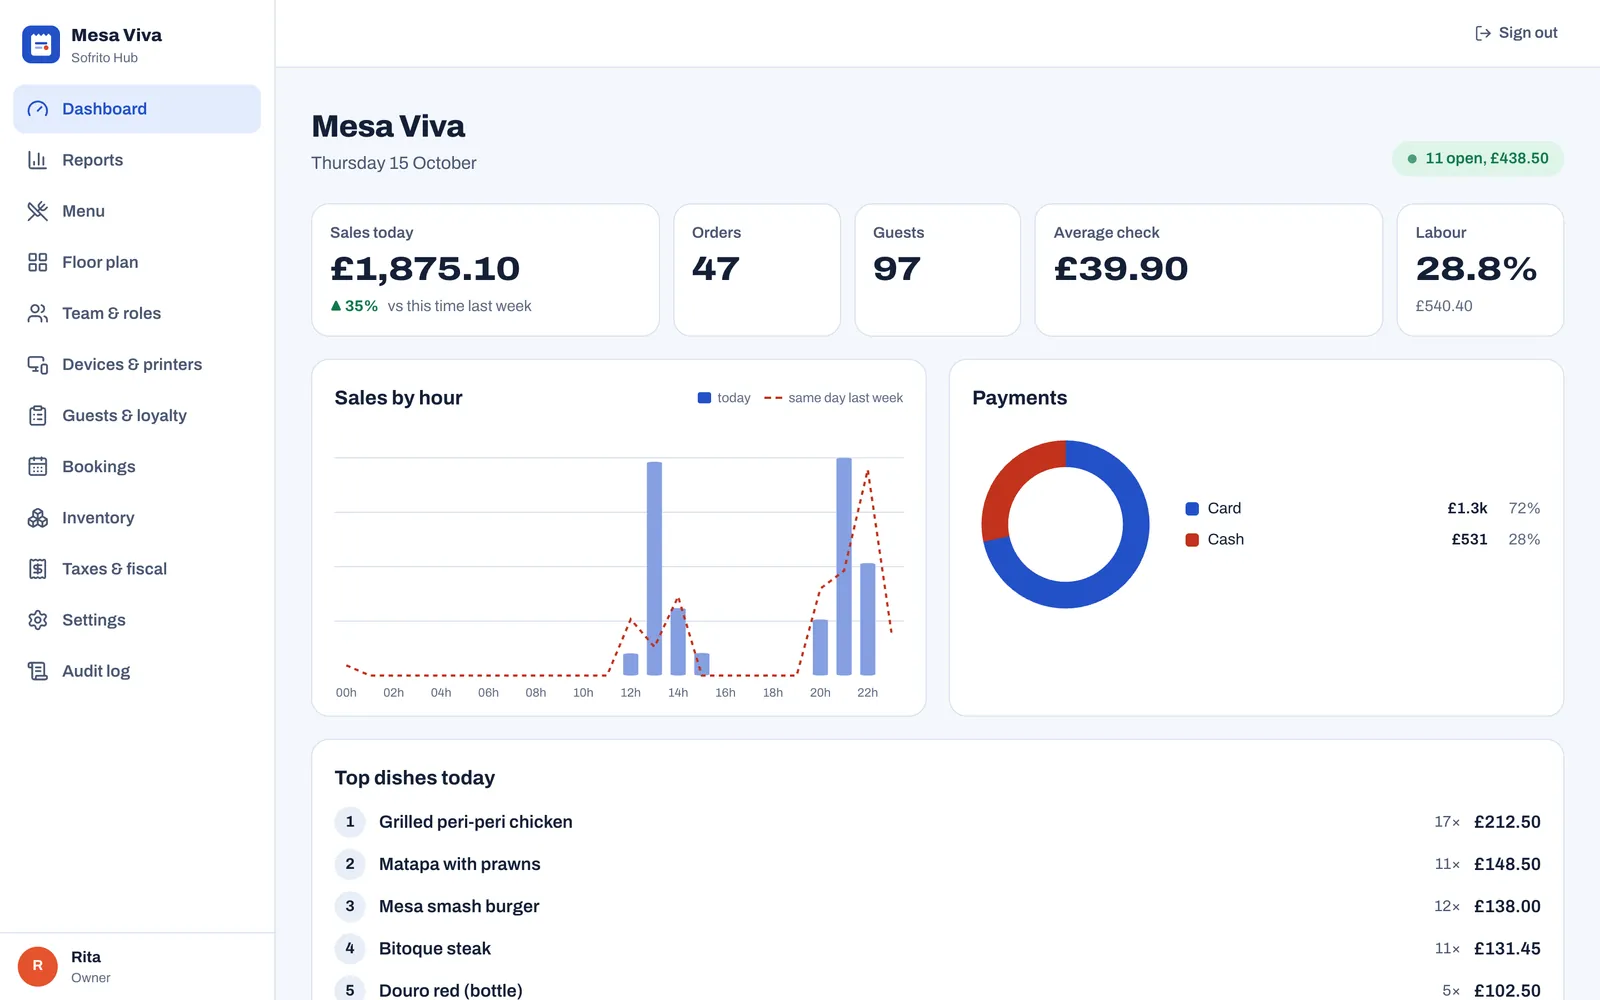Screen dimensions: 1600x1000
Task: Click the Mesa Viva calendar logo icon
Action: [41, 45]
